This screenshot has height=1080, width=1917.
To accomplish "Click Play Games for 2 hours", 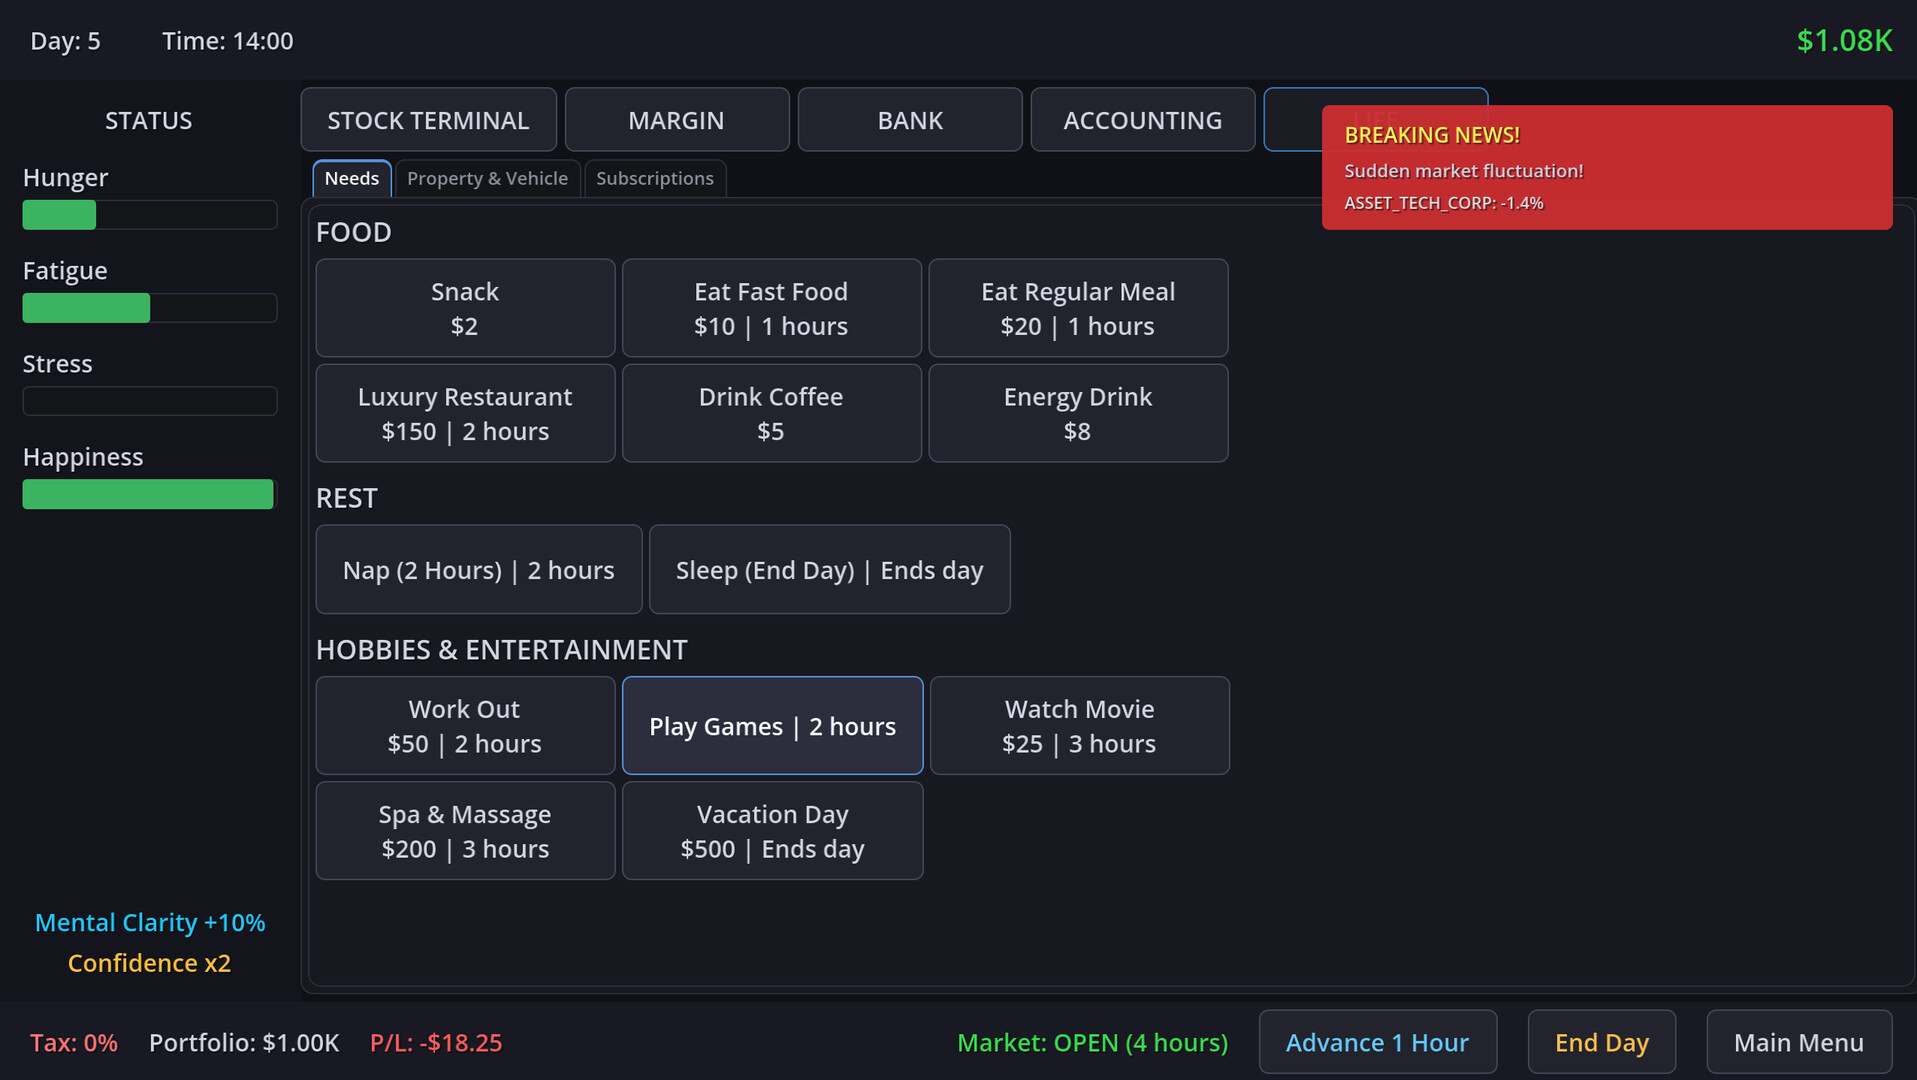I will 772,726.
